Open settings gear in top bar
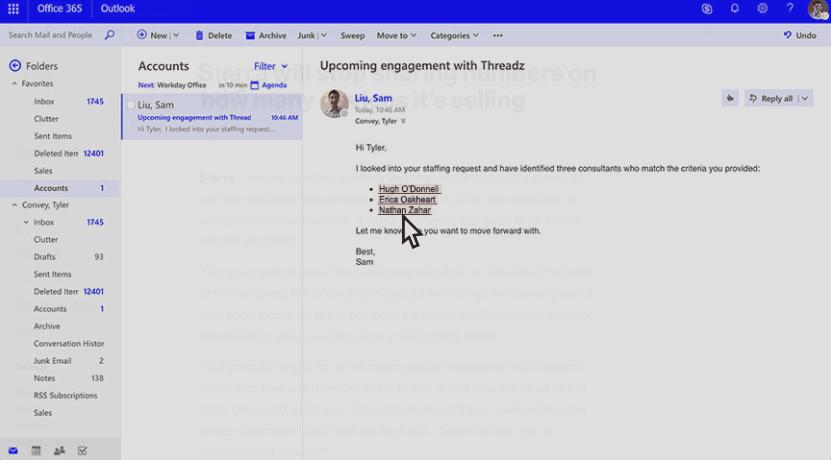This screenshot has width=831, height=460. [x=762, y=8]
